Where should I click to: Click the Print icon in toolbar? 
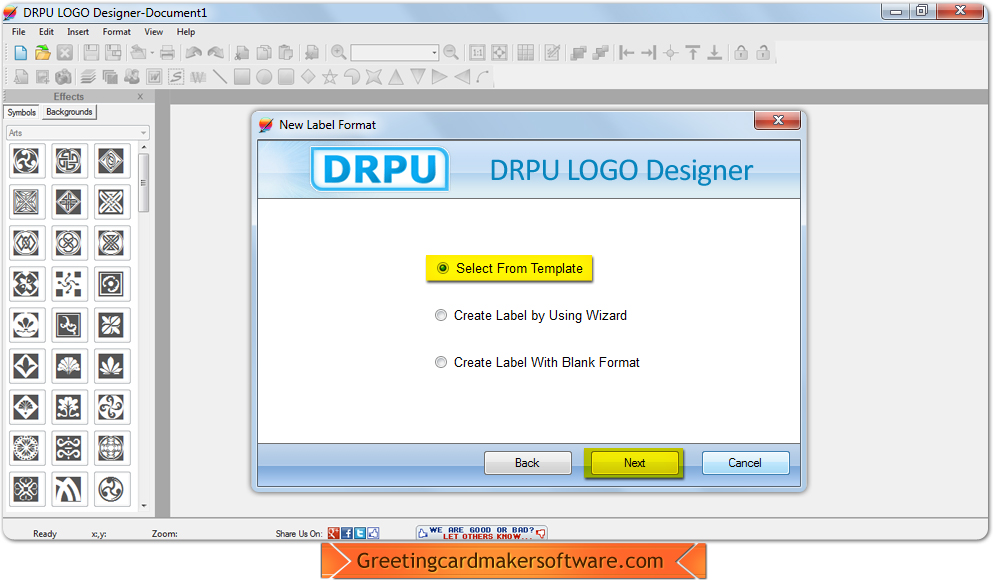(x=167, y=53)
